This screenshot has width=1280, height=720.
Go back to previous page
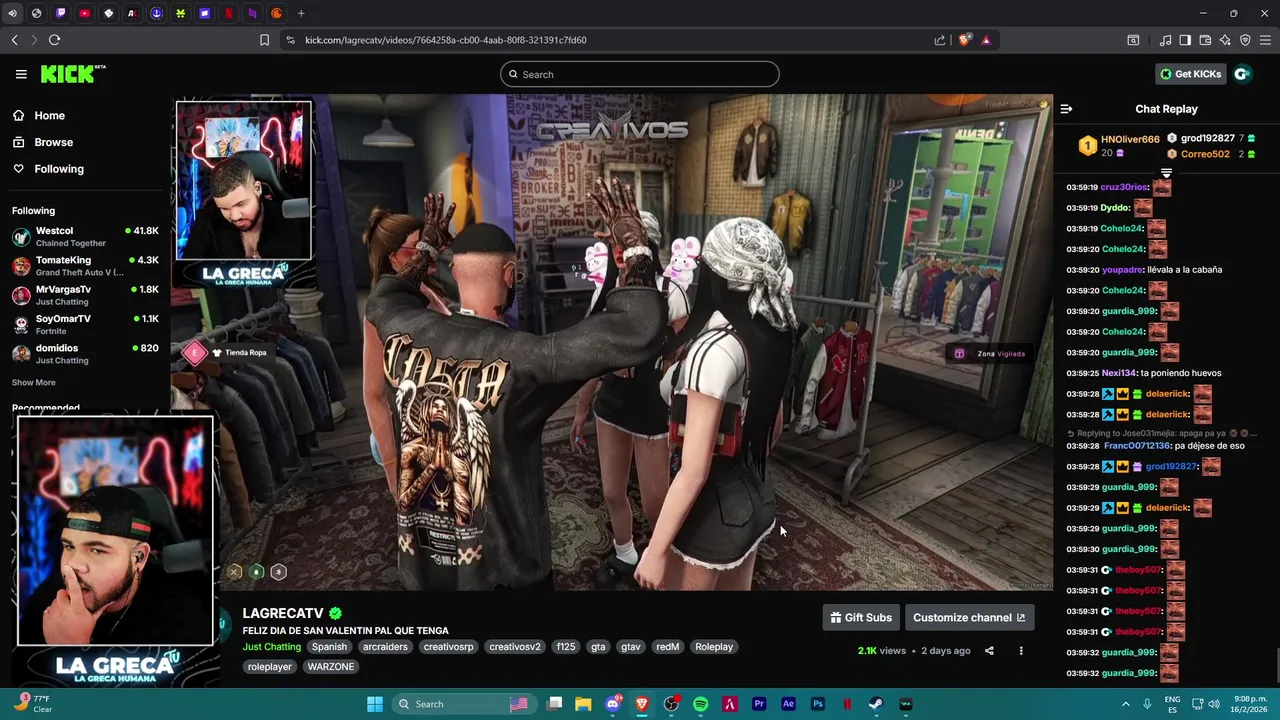(14, 40)
